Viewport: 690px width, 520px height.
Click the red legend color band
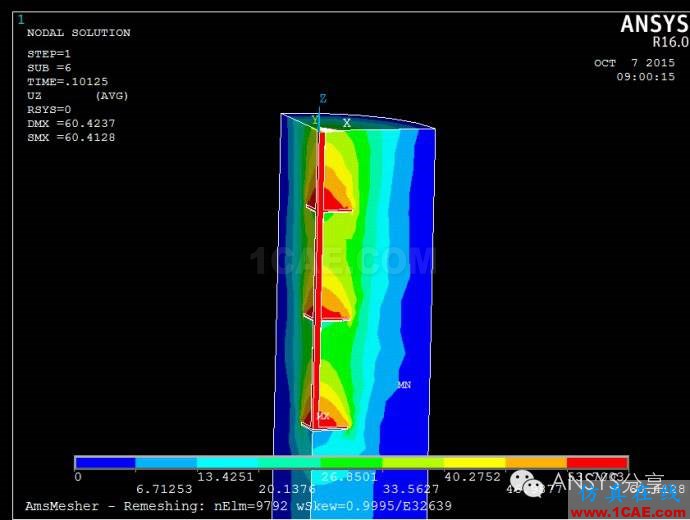point(597,463)
